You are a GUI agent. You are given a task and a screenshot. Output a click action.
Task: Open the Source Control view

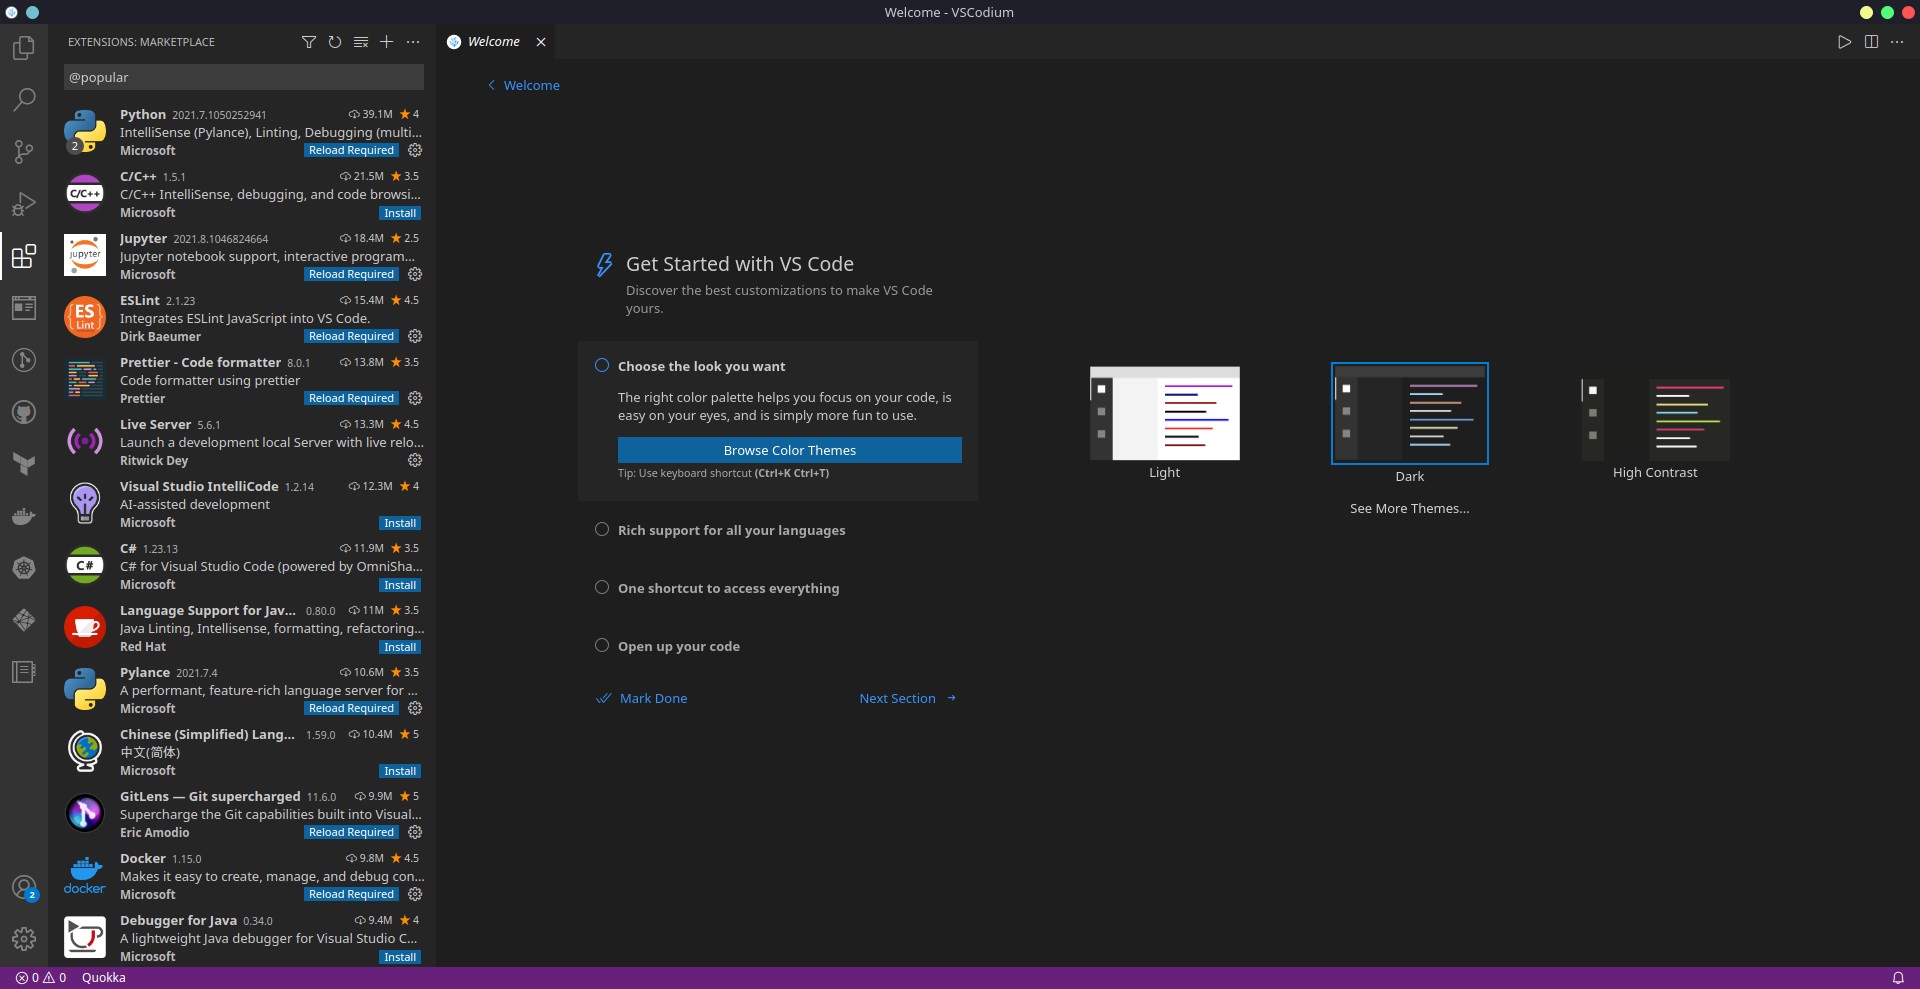[x=24, y=152]
